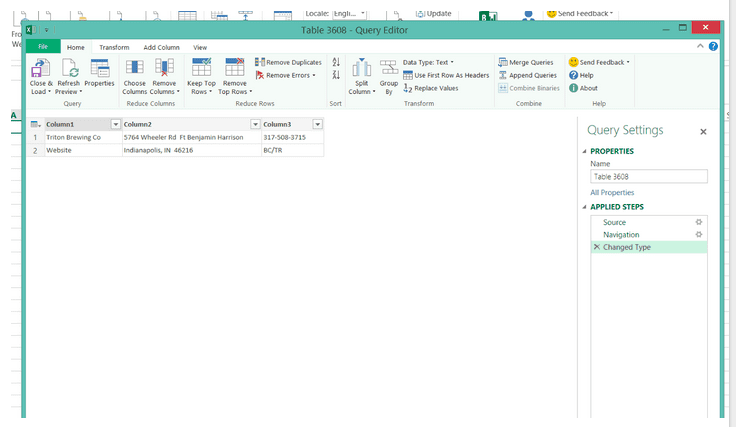Click the gear icon next to Navigation step

[699, 234]
